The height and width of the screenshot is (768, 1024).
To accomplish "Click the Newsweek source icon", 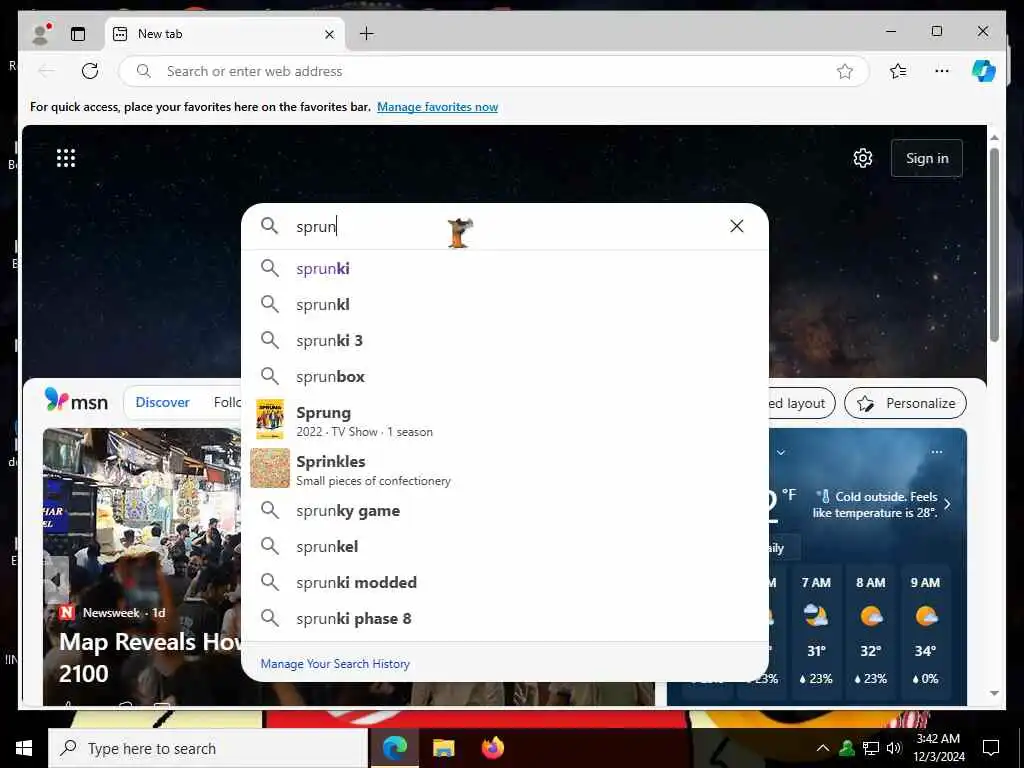I will [67, 613].
